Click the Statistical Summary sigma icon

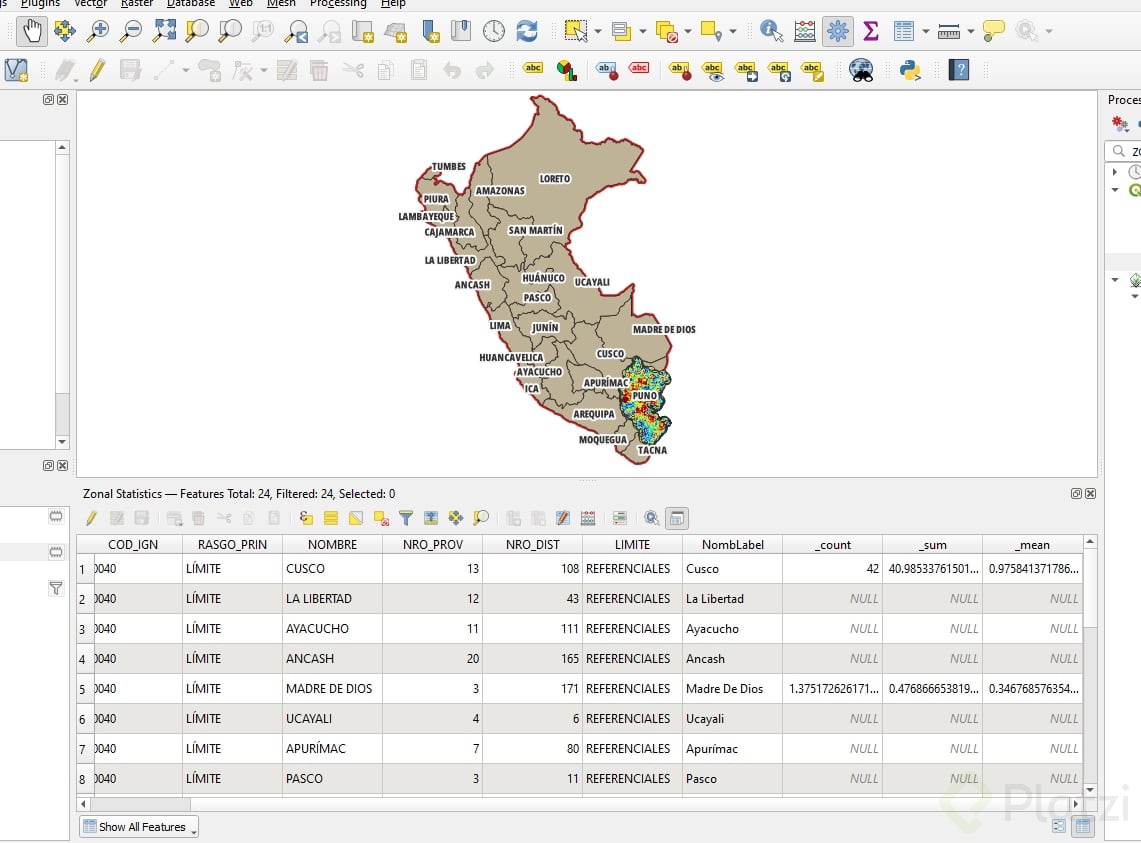(871, 31)
